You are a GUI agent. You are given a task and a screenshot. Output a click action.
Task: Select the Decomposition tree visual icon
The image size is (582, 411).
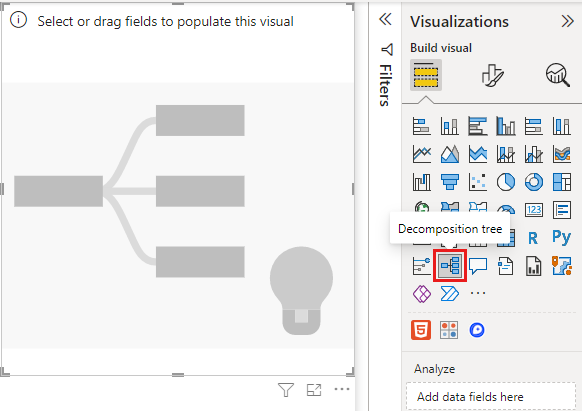[x=450, y=266]
